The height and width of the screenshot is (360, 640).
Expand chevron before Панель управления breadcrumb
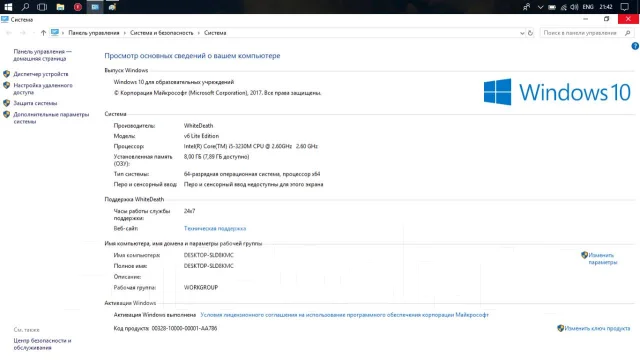tap(63, 33)
